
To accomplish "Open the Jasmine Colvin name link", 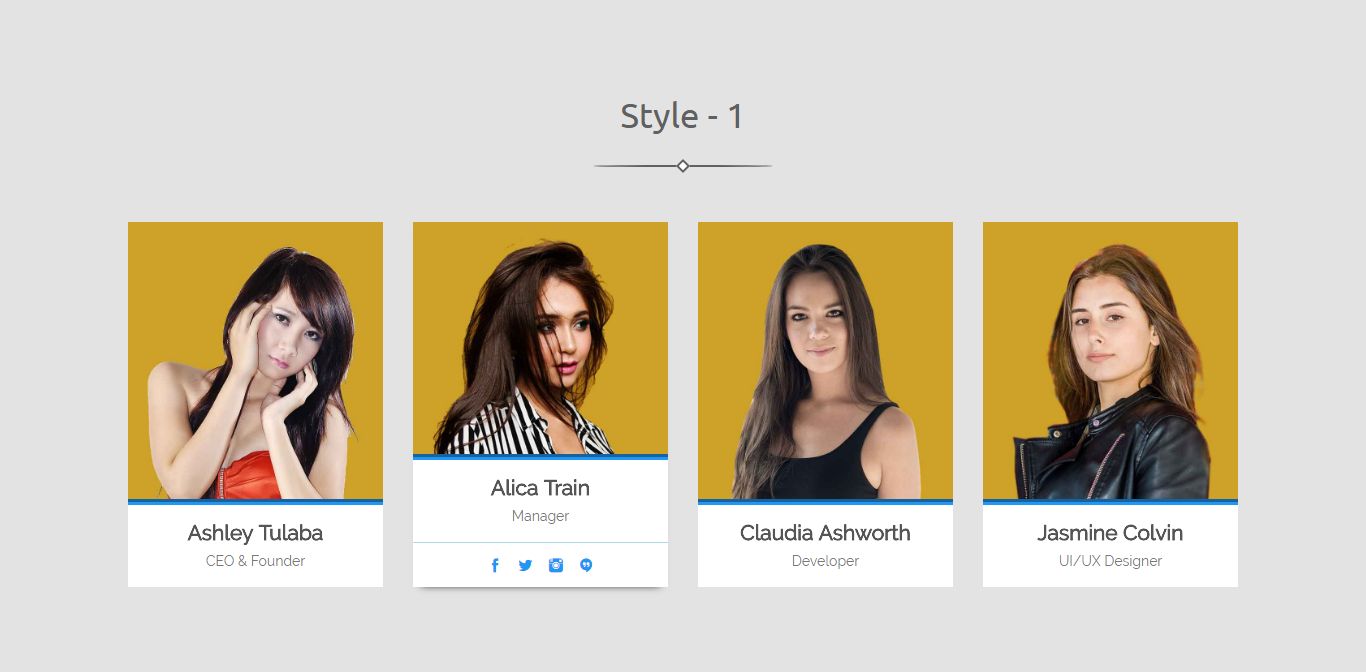I will [x=1110, y=533].
